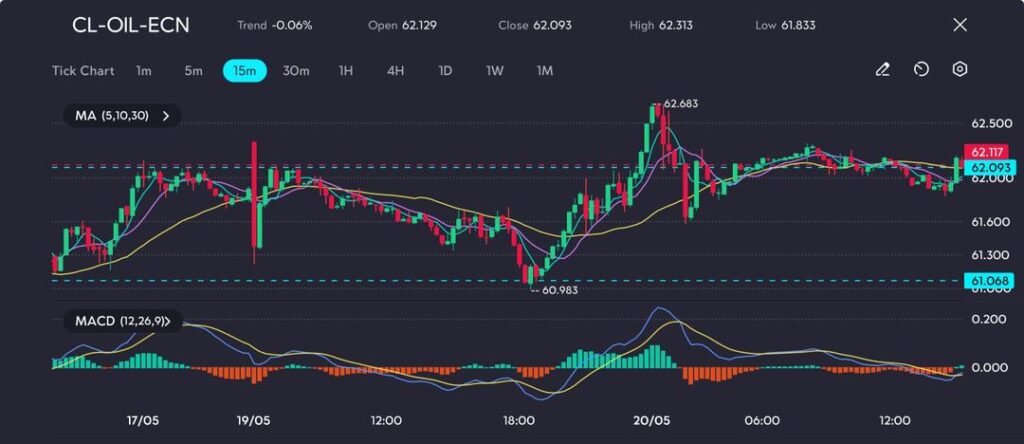The width and height of the screenshot is (1024, 444).
Task: Click the 30m timeframe button
Action: [296, 71]
